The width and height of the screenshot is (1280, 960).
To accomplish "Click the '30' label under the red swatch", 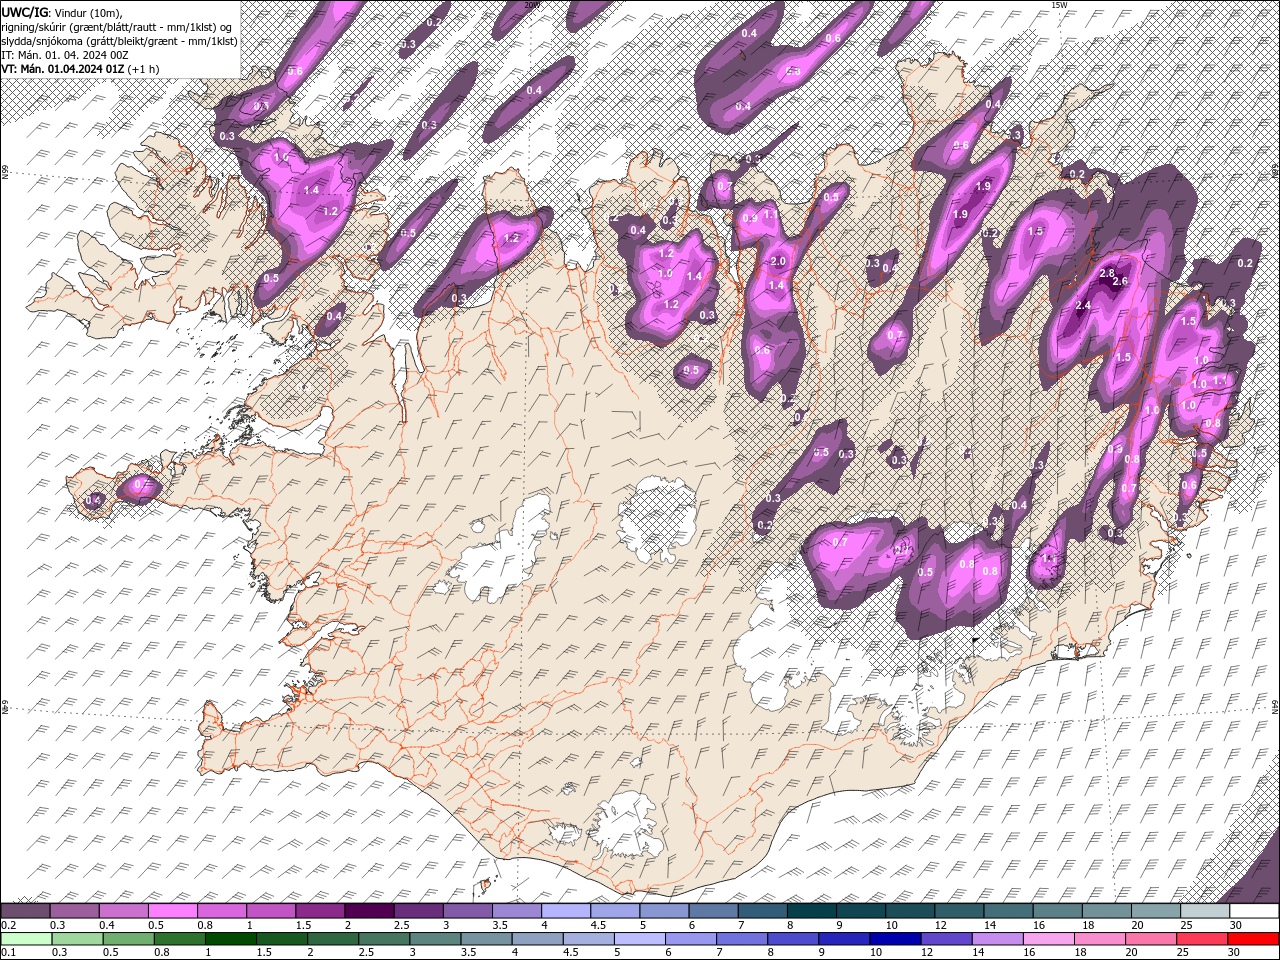I will click(x=1236, y=953).
